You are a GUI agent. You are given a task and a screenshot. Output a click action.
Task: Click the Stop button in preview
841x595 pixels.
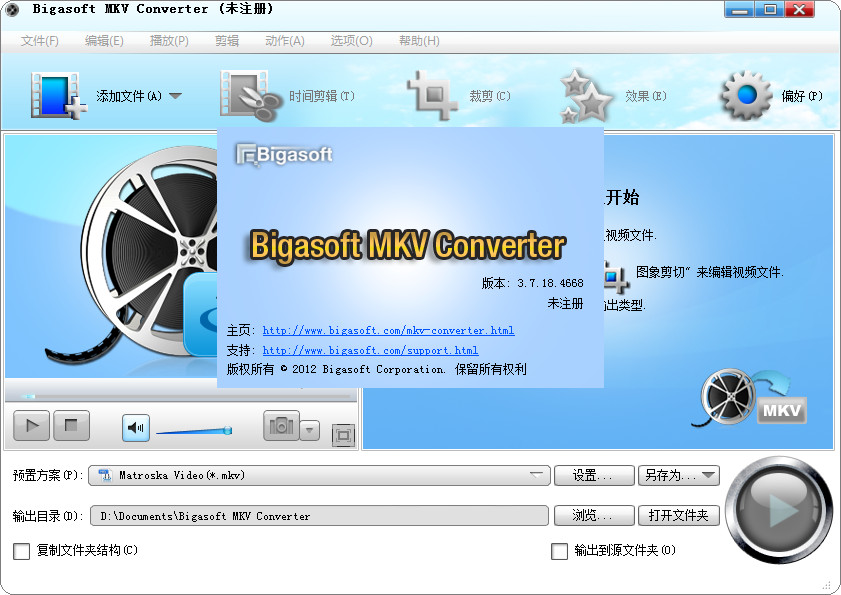tap(71, 426)
